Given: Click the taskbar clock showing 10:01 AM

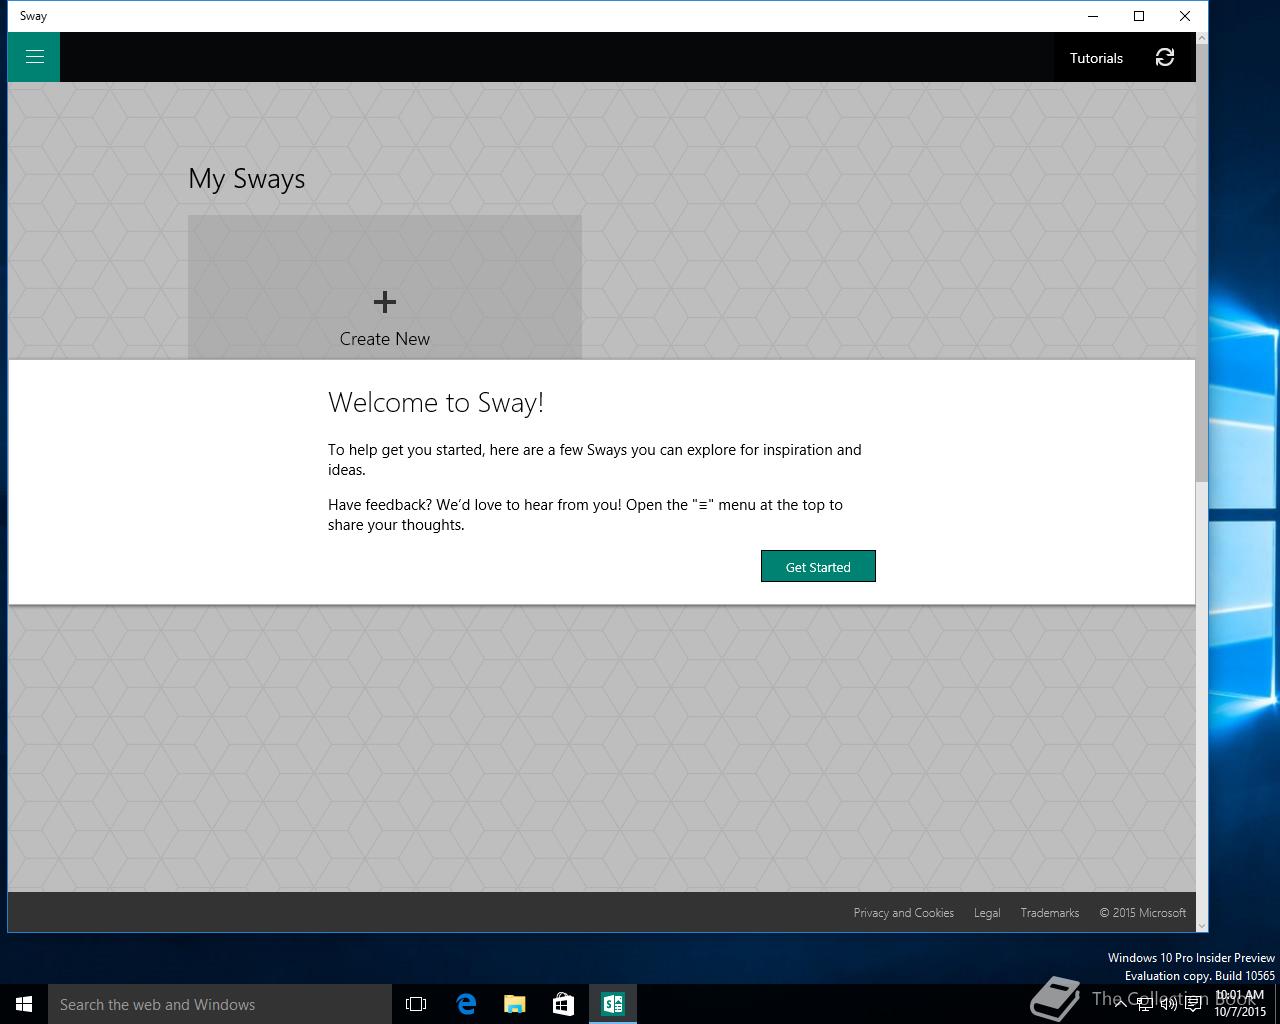Looking at the screenshot, I should (1240, 1003).
